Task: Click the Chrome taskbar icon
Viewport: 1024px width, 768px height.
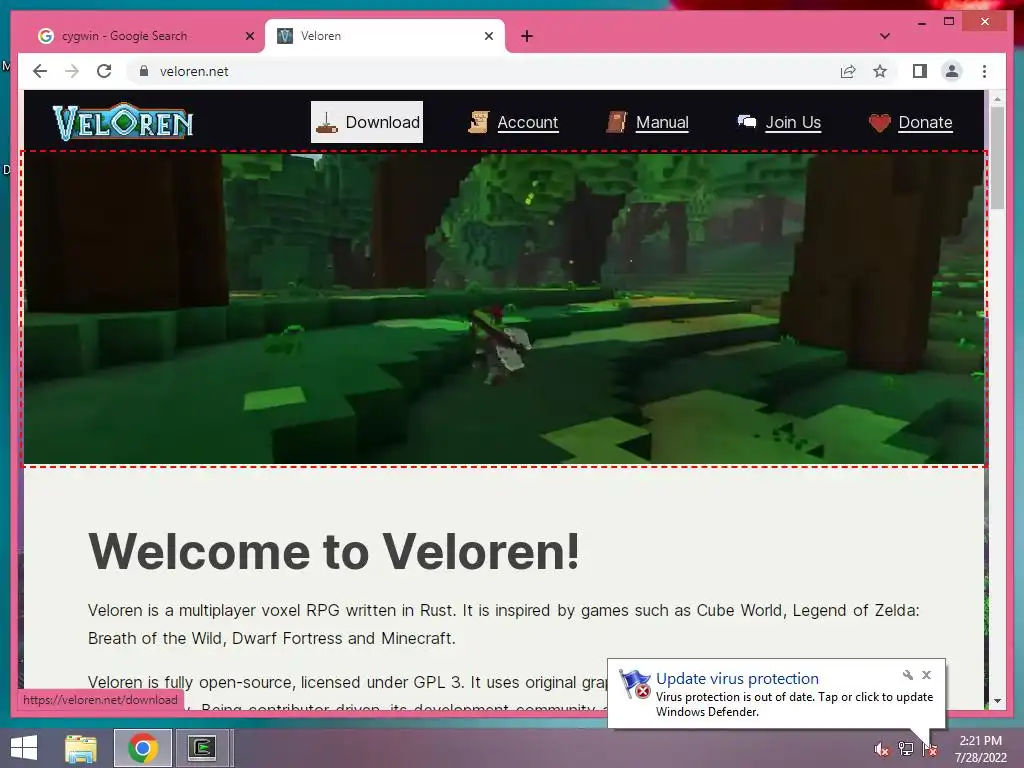Action: coord(143,748)
